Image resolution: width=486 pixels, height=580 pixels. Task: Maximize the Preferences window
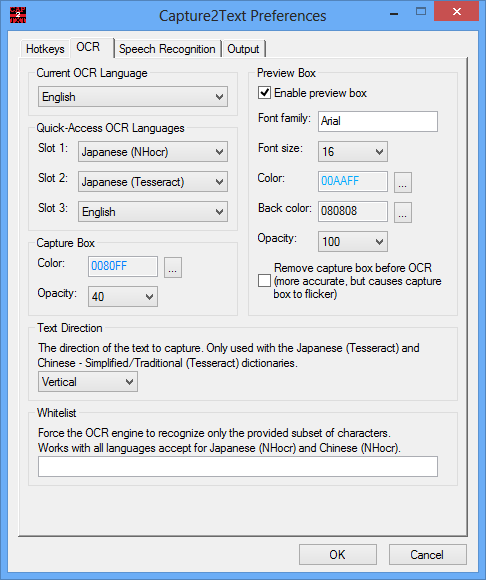(x=421, y=12)
